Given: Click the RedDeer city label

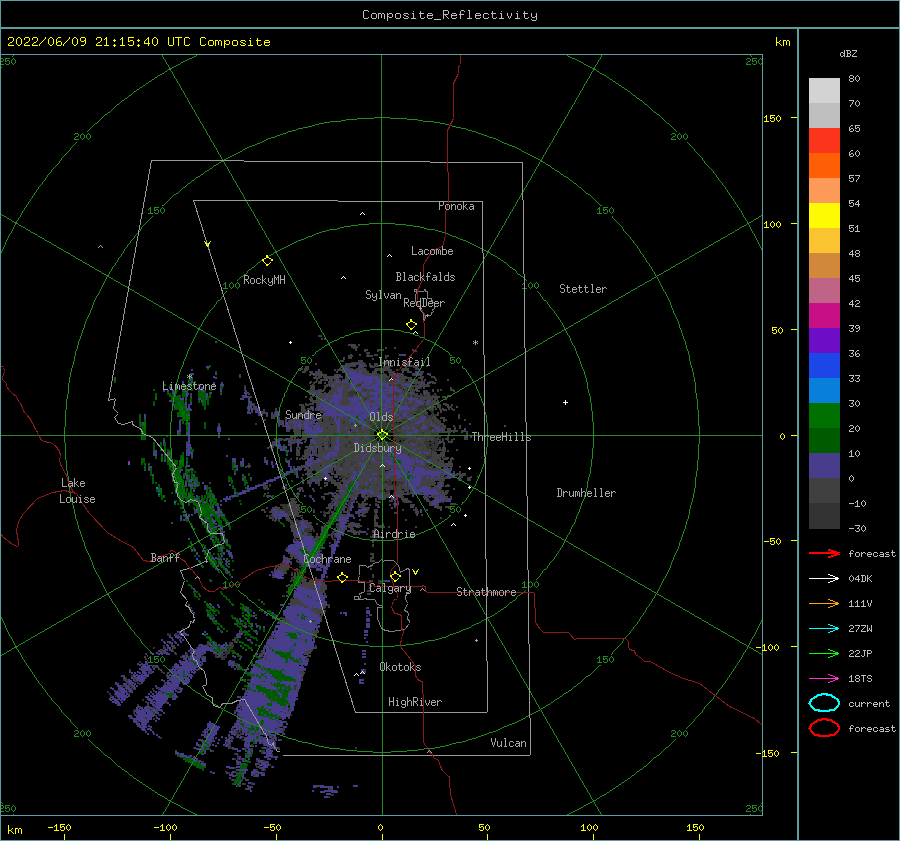Looking at the screenshot, I should pyautogui.click(x=424, y=303).
